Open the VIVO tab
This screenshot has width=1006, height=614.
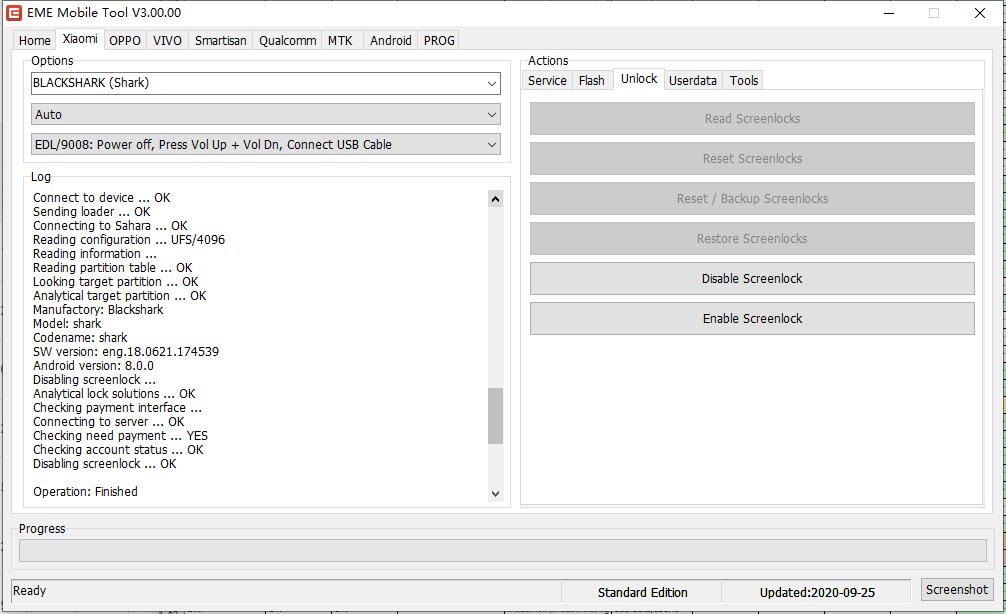(167, 40)
